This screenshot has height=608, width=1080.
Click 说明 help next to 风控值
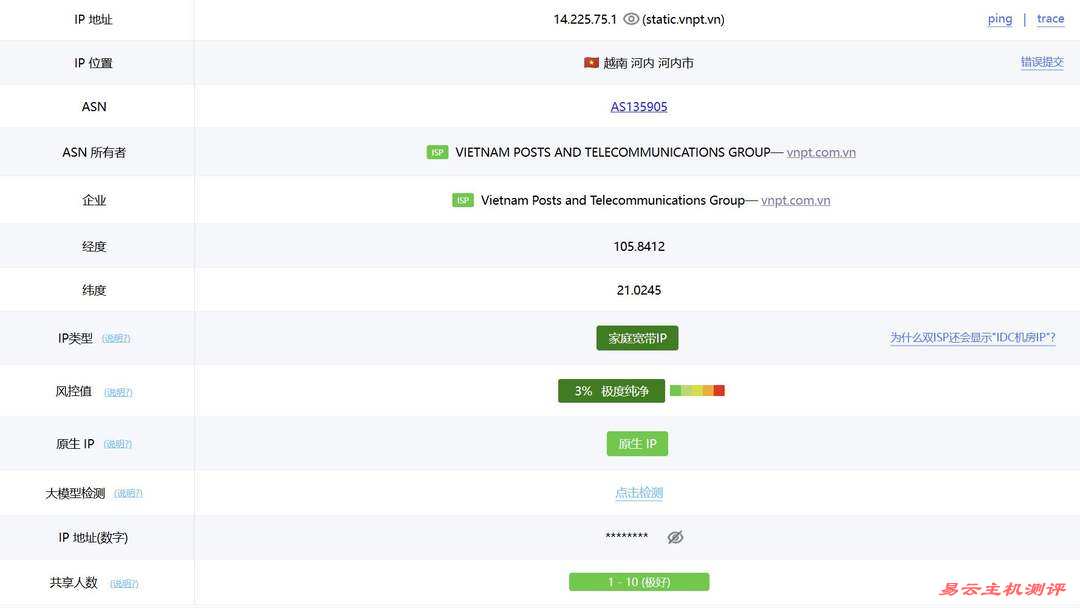coord(118,392)
